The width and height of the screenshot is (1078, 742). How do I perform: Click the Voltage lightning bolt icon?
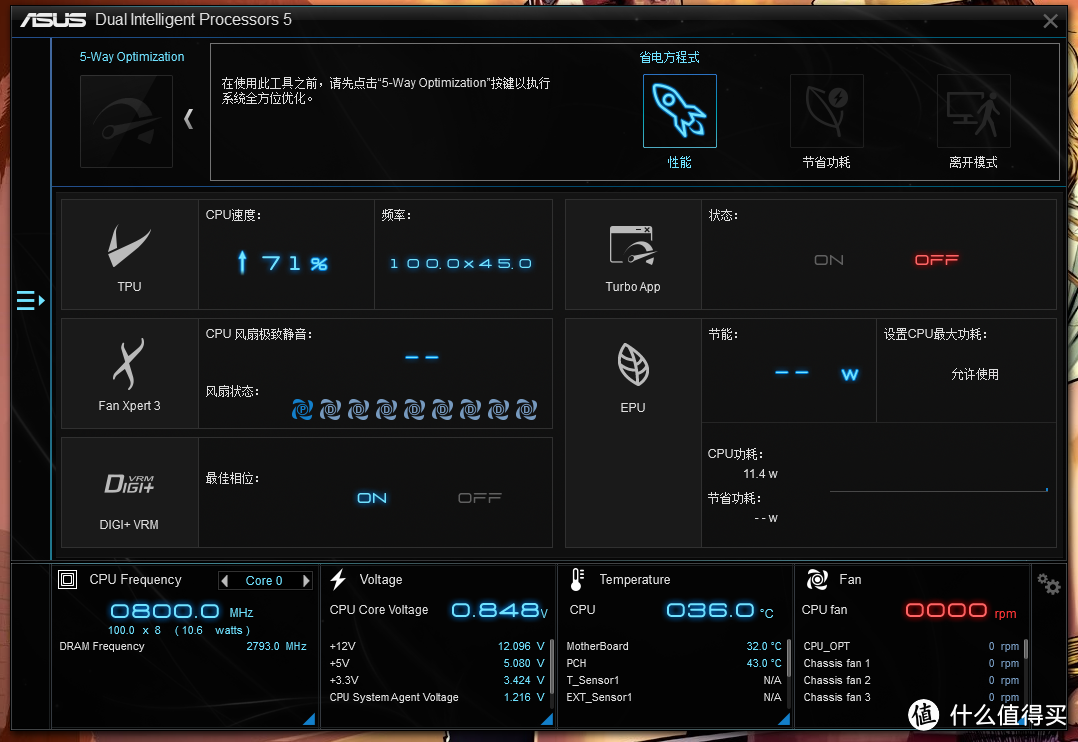[x=338, y=580]
